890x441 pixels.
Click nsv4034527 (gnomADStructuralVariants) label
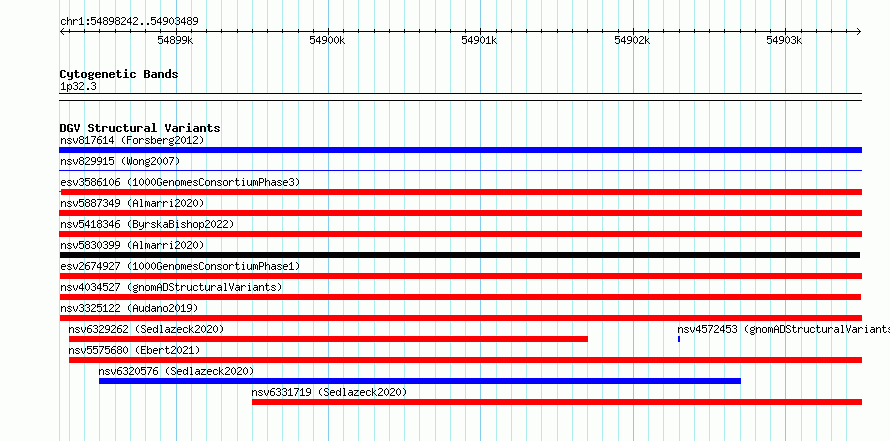coord(171,287)
